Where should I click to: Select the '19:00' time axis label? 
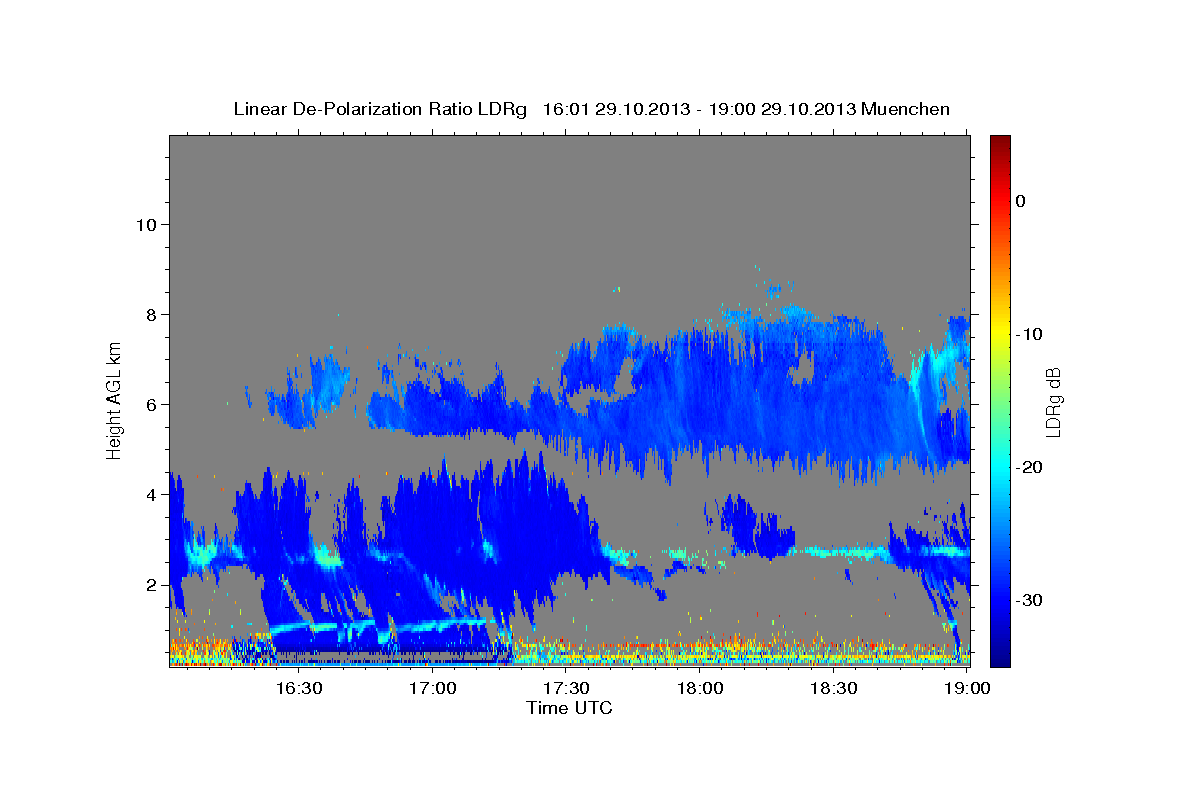click(x=967, y=688)
